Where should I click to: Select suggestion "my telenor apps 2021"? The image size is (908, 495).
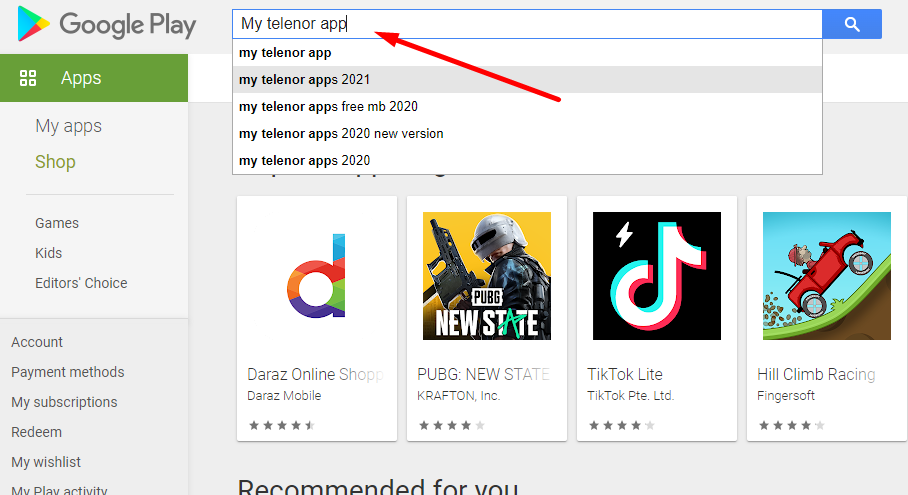[x=527, y=79]
